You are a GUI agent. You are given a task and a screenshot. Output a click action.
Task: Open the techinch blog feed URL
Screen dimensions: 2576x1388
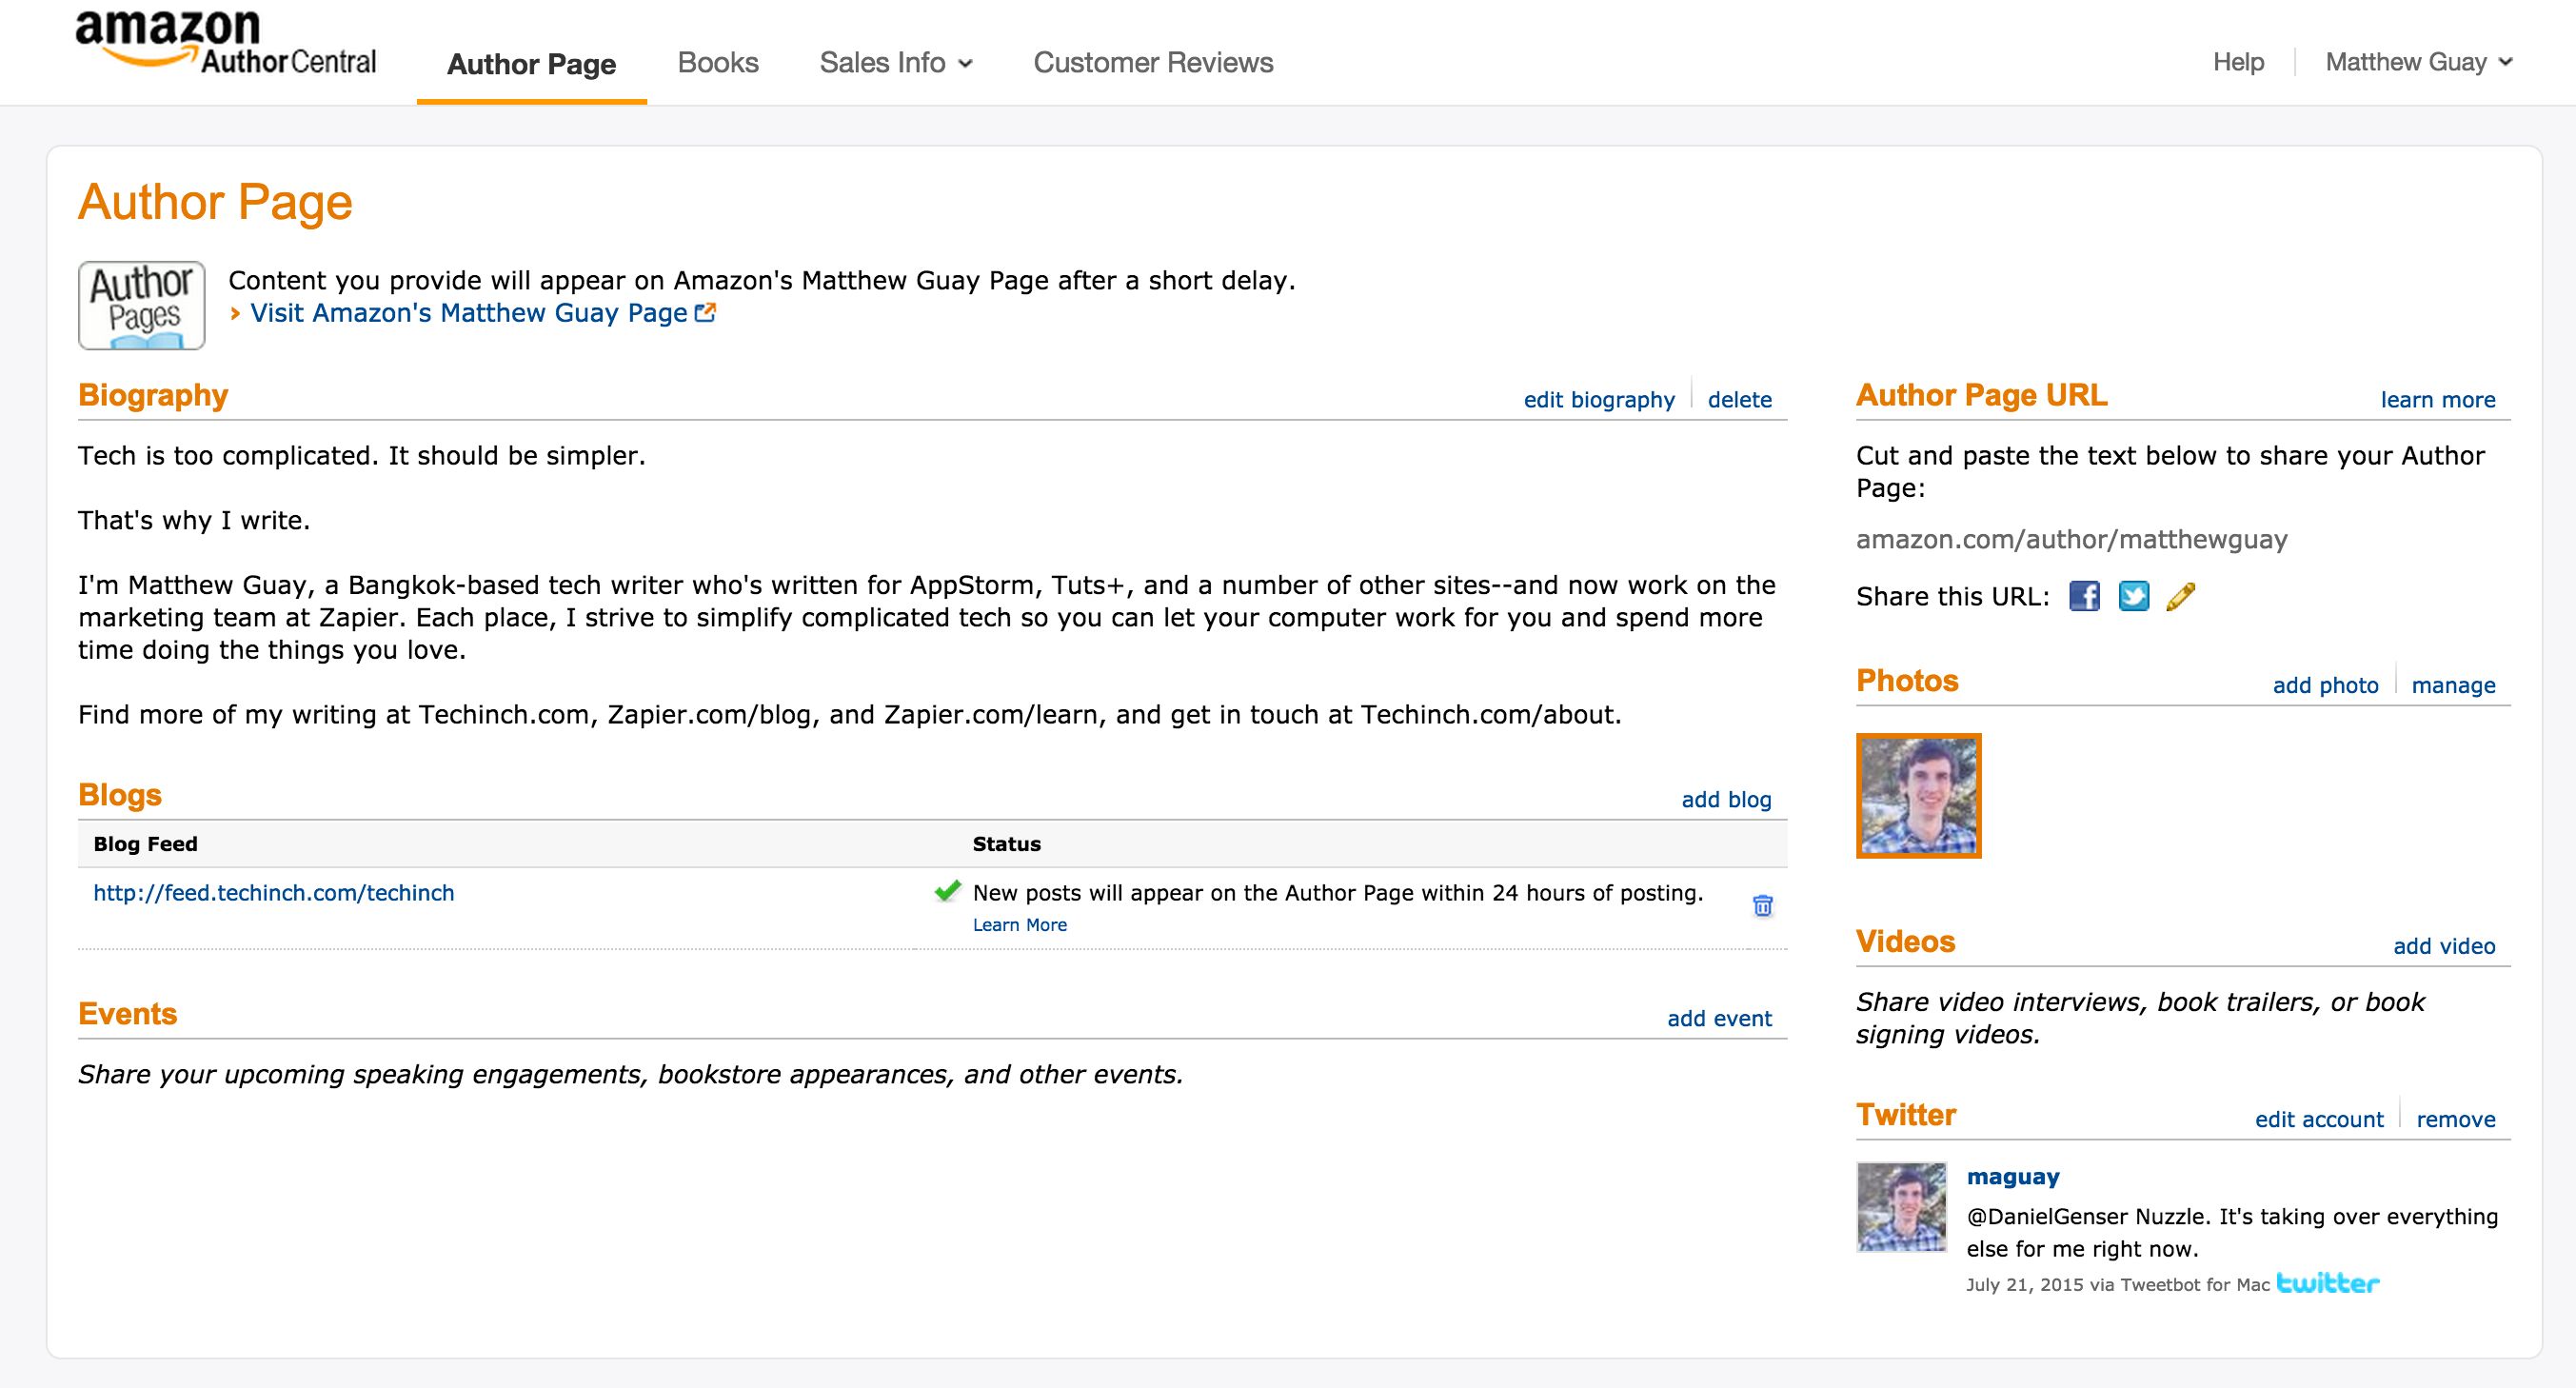274,893
